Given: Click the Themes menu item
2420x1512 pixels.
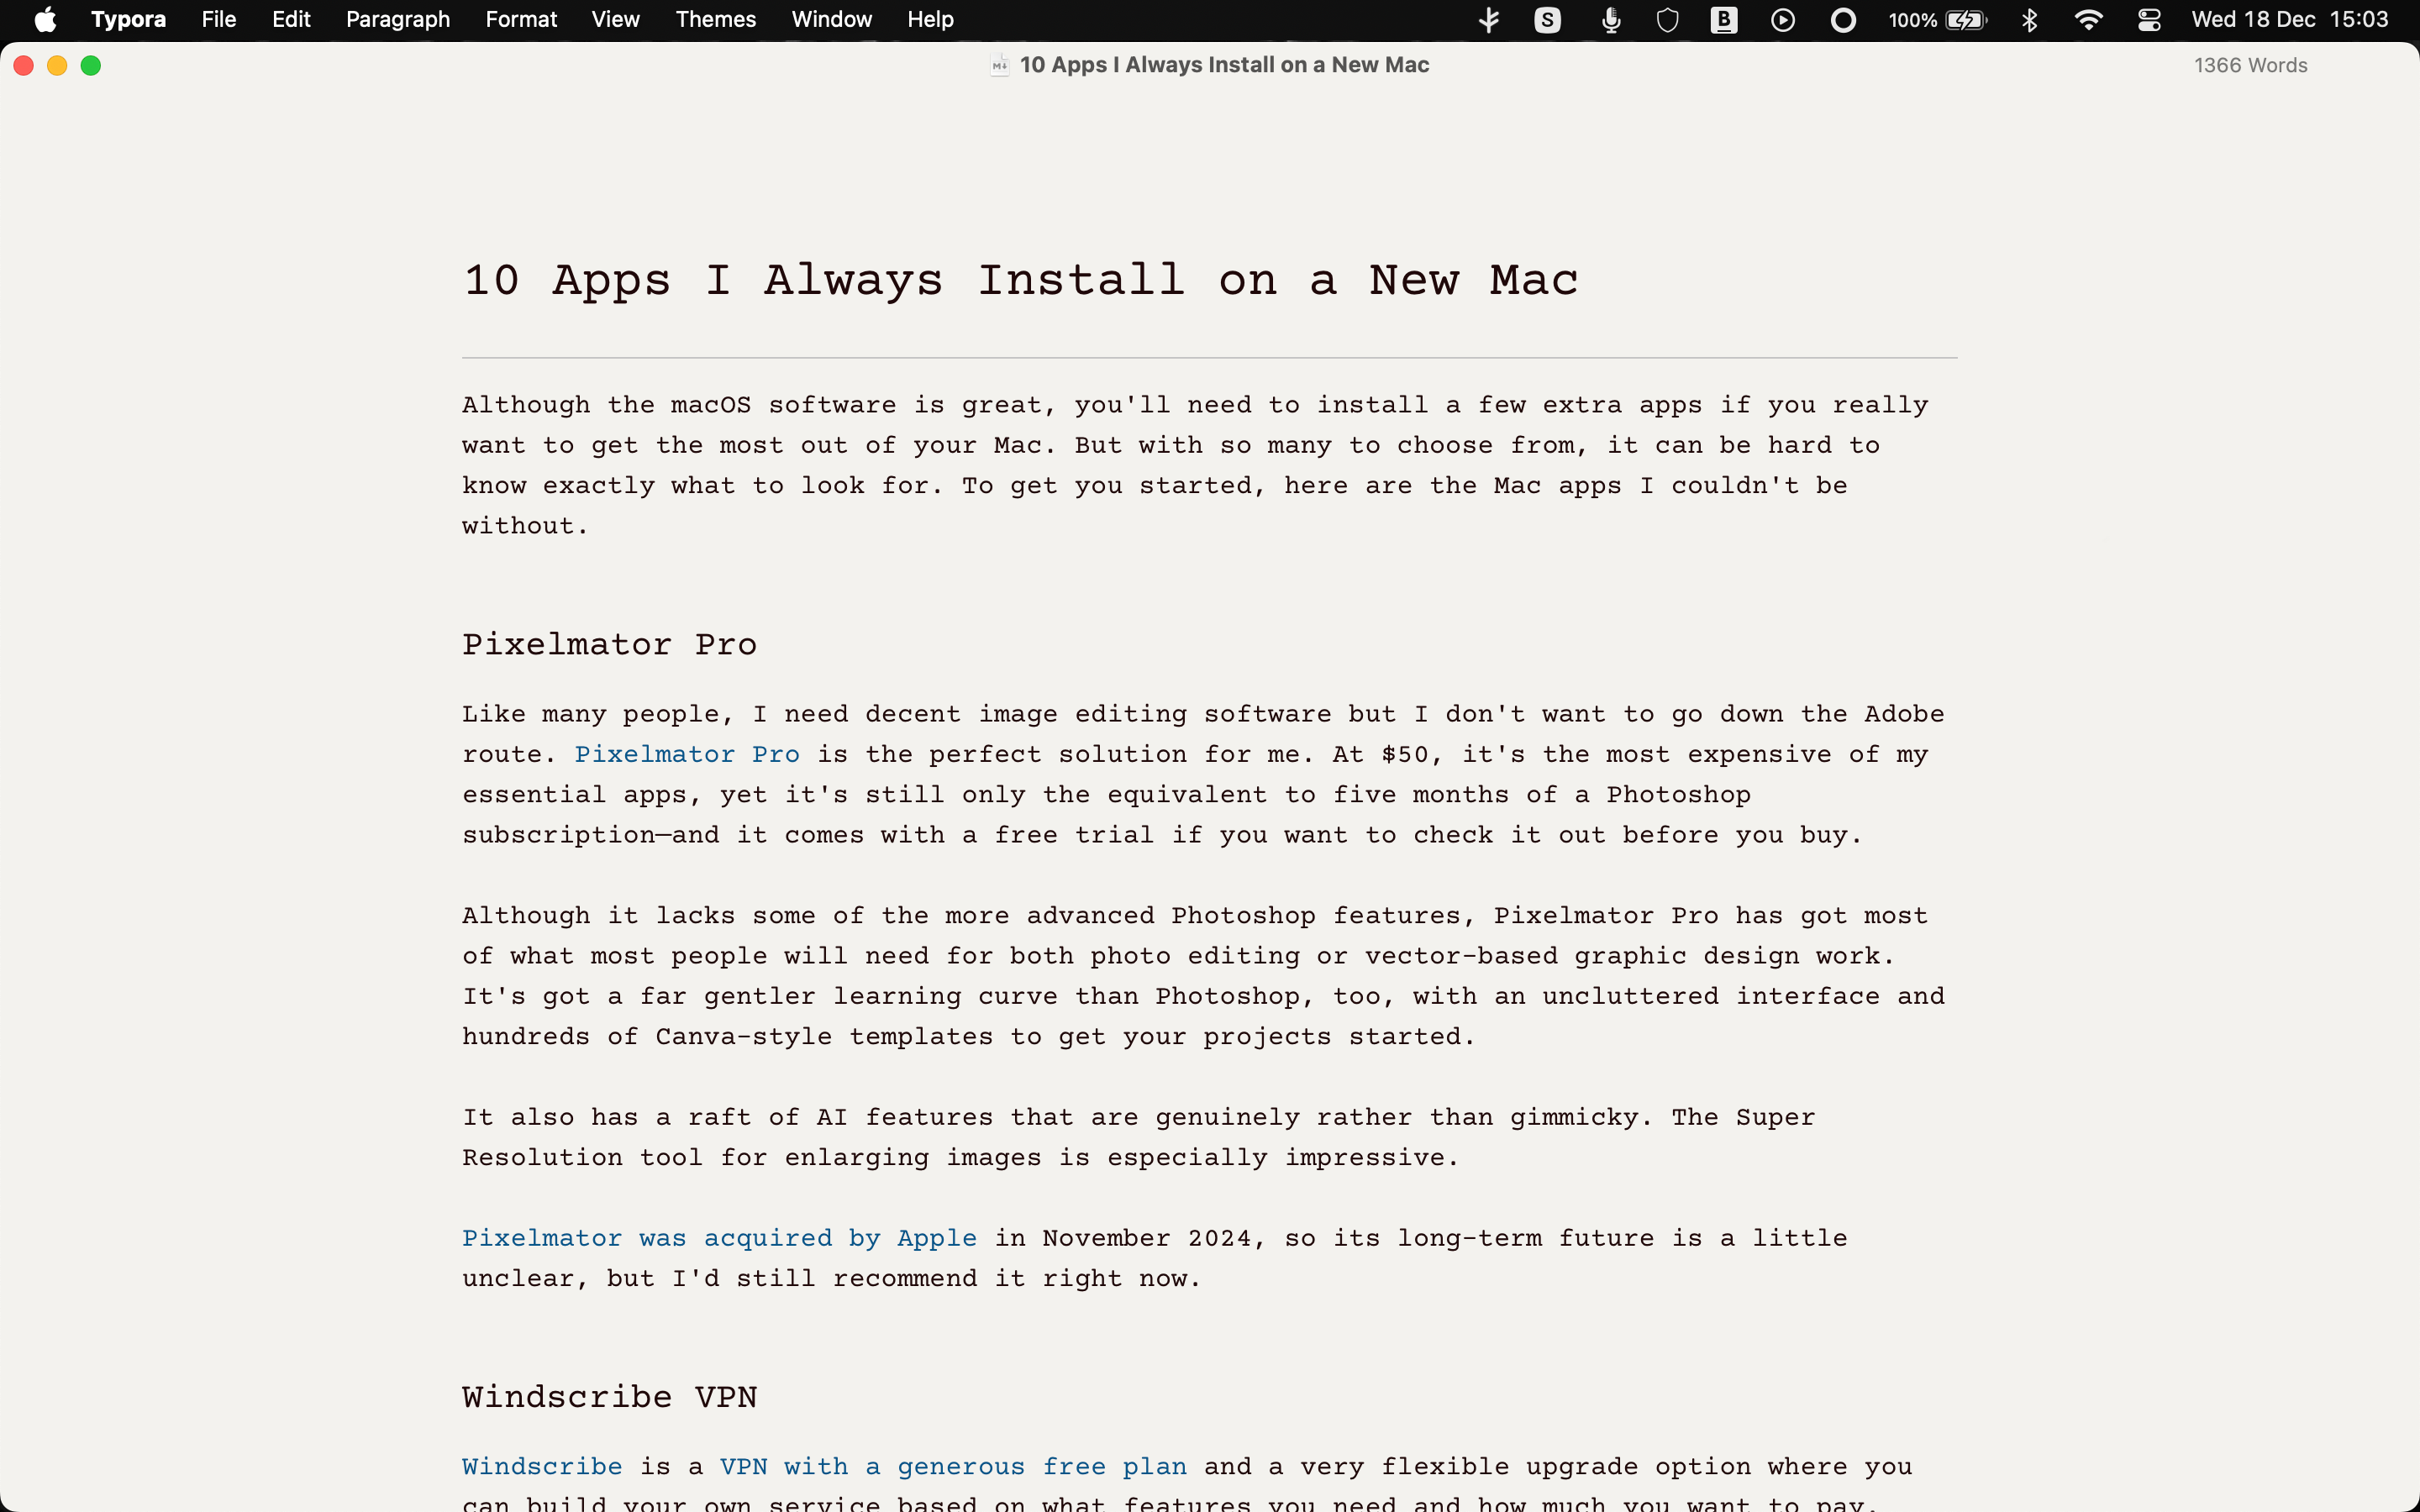Looking at the screenshot, I should (x=716, y=19).
